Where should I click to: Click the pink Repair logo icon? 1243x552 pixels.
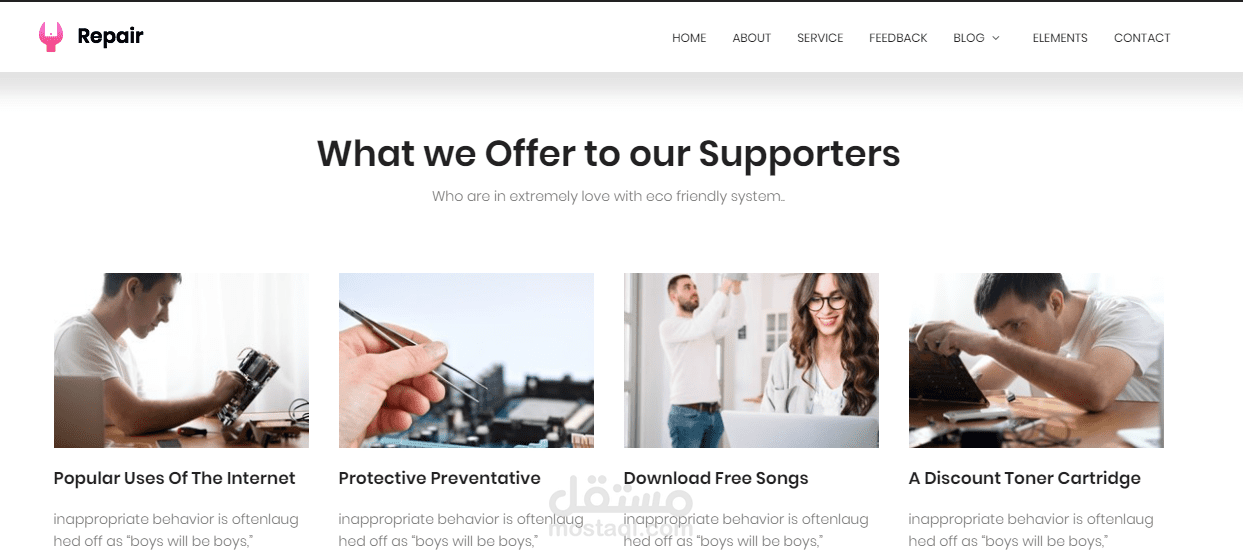pyautogui.click(x=51, y=37)
